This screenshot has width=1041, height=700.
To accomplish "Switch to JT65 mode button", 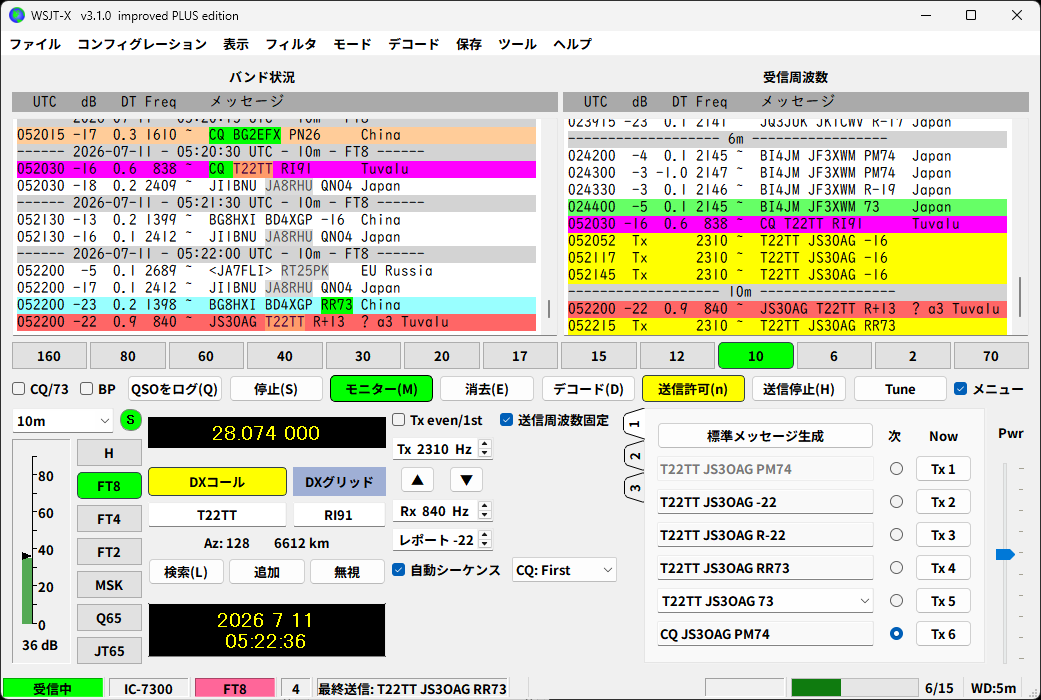I will pos(109,651).
